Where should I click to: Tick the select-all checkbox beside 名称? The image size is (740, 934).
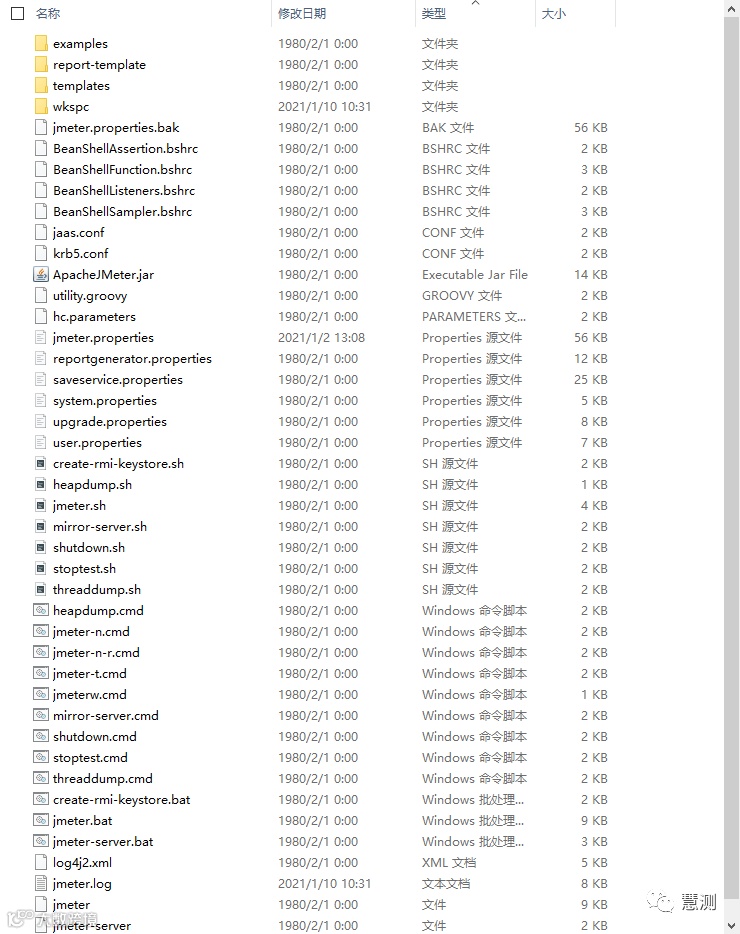point(18,13)
